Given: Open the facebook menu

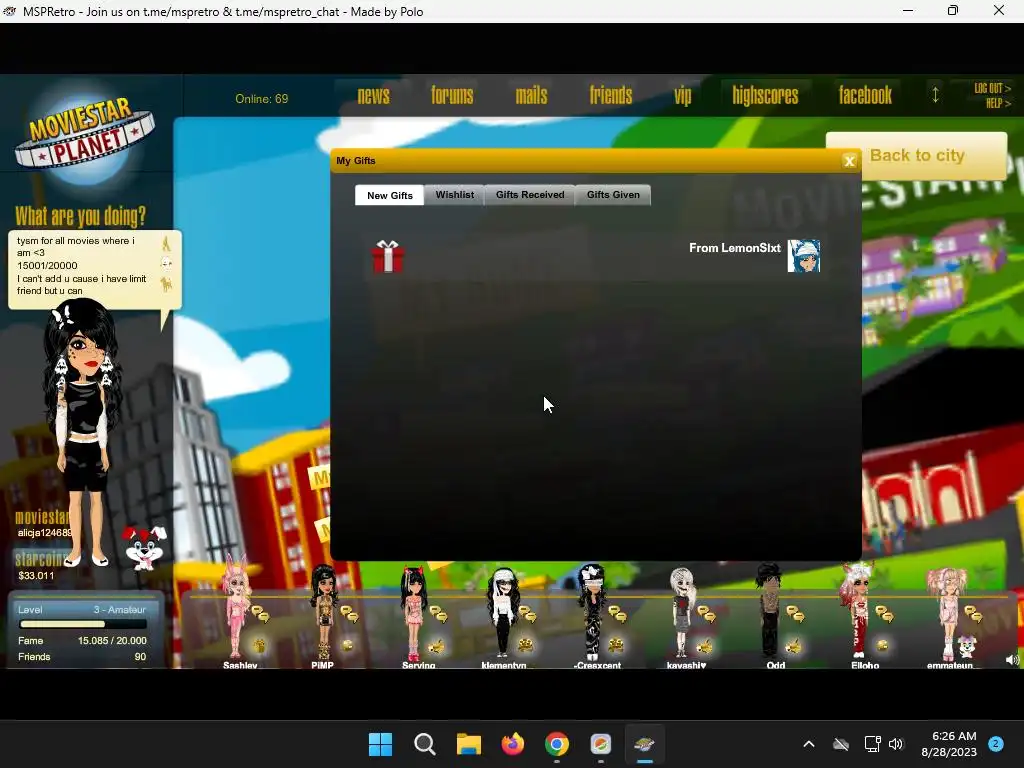Looking at the screenshot, I should (x=865, y=96).
